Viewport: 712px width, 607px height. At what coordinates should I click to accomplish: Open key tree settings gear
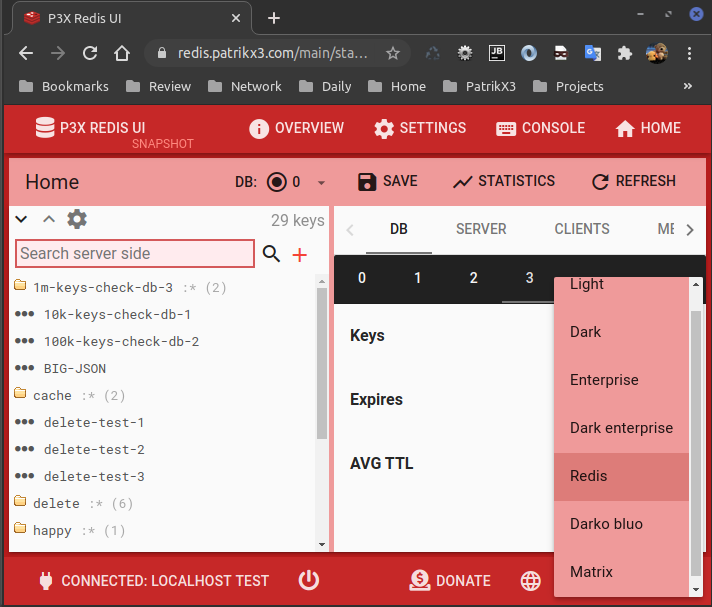tap(77, 219)
